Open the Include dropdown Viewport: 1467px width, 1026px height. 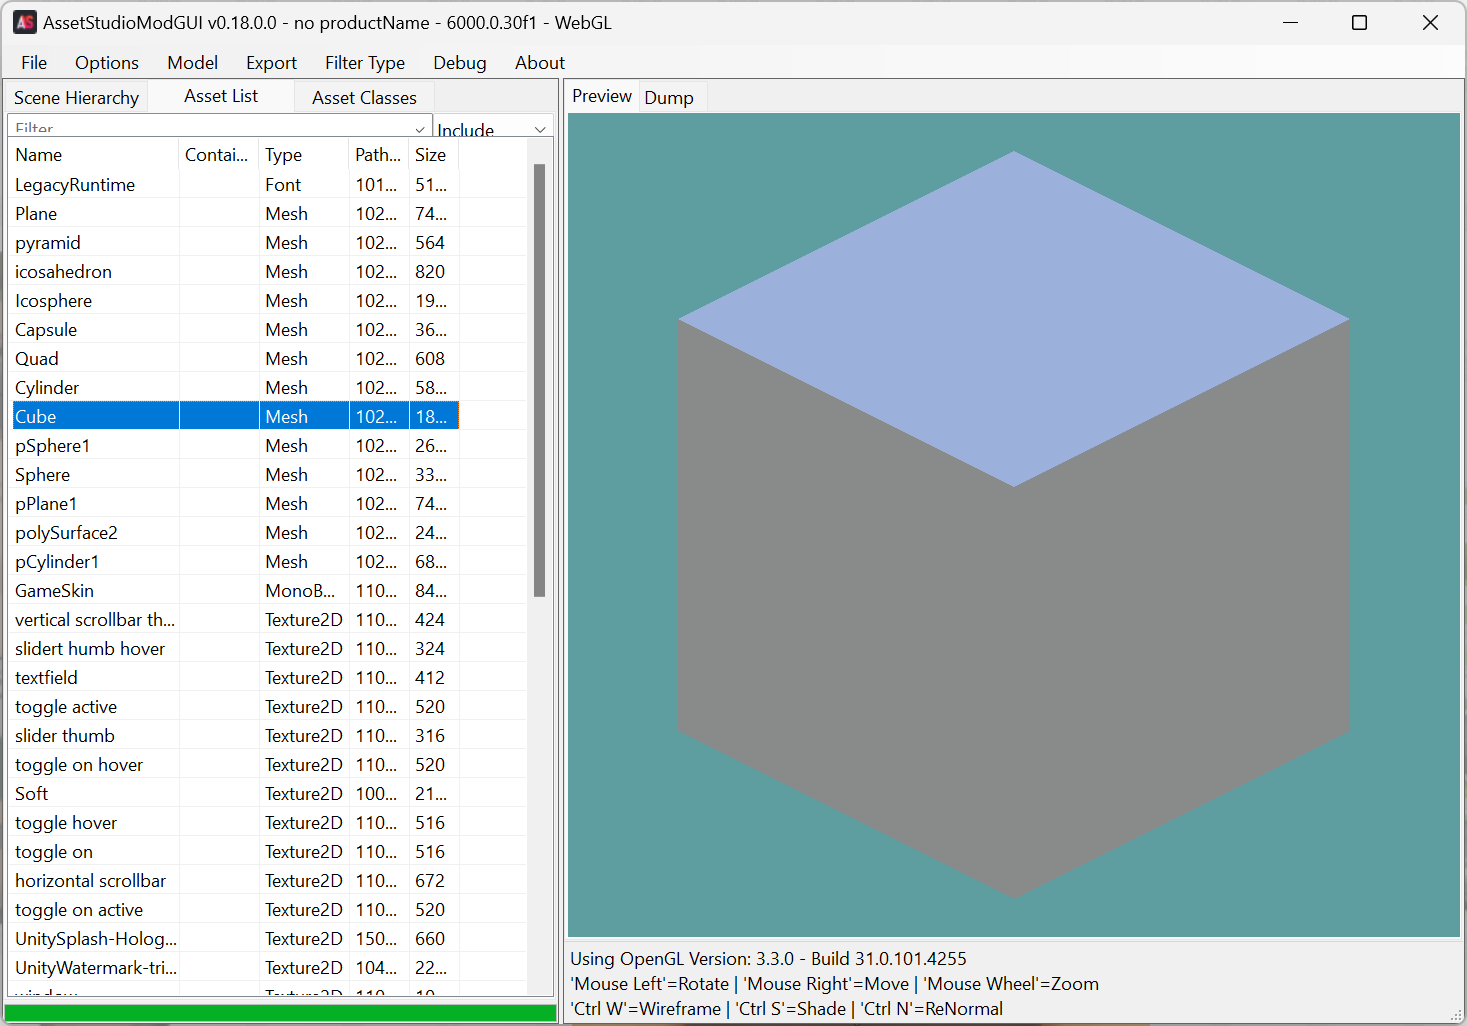click(x=493, y=129)
